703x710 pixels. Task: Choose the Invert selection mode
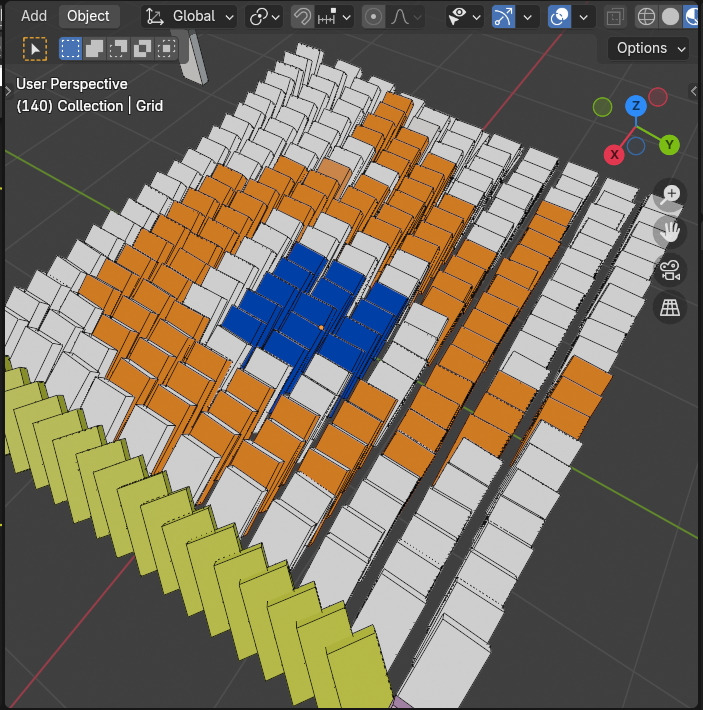142,48
